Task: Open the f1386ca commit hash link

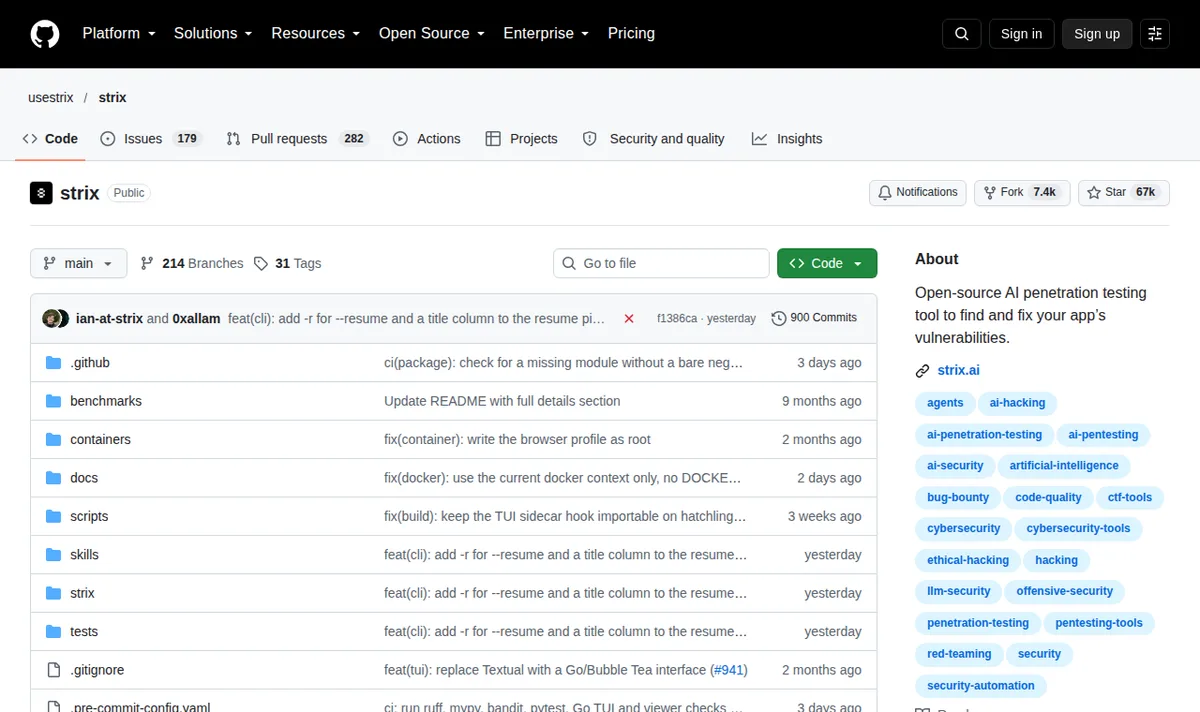Action: pos(677,318)
